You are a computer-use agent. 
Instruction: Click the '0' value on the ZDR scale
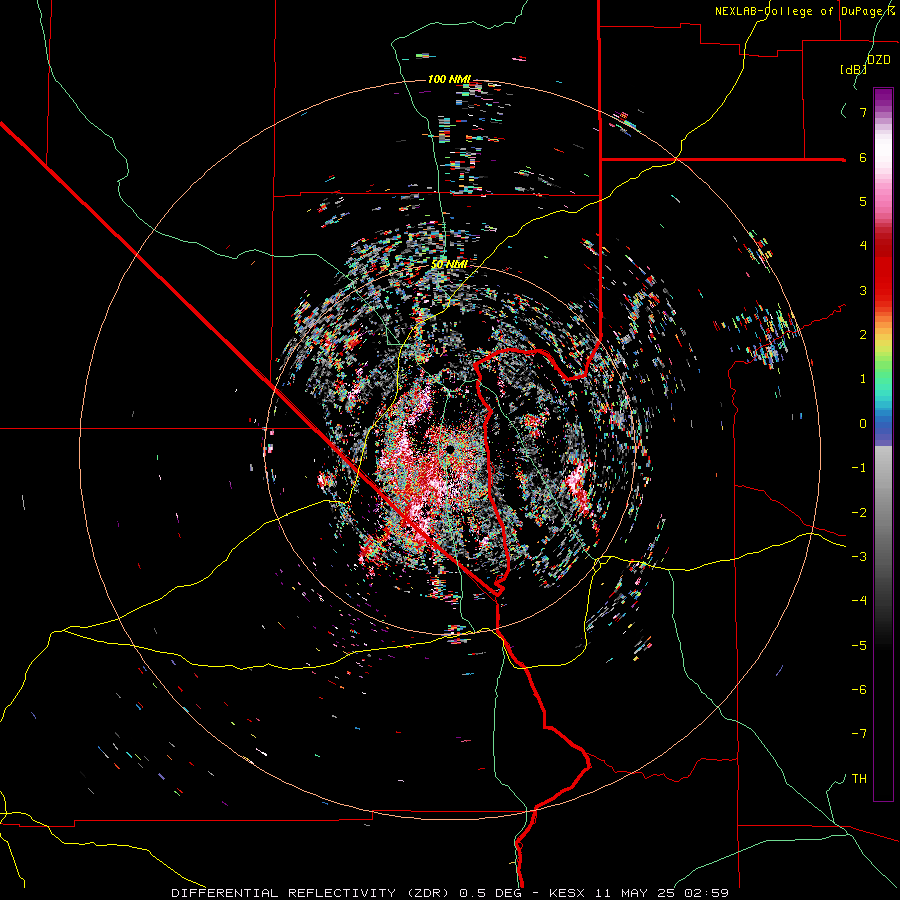tap(863, 424)
